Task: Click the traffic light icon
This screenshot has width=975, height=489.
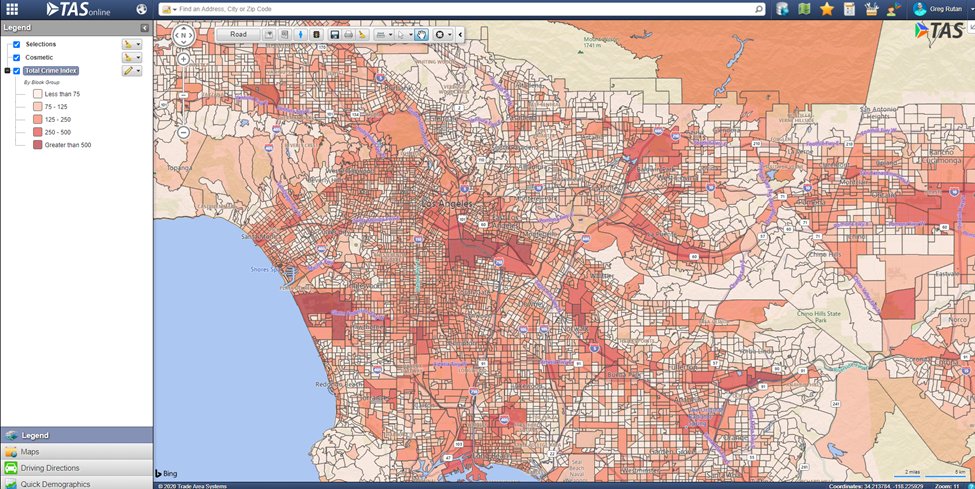Action: [x=316, y=35]
